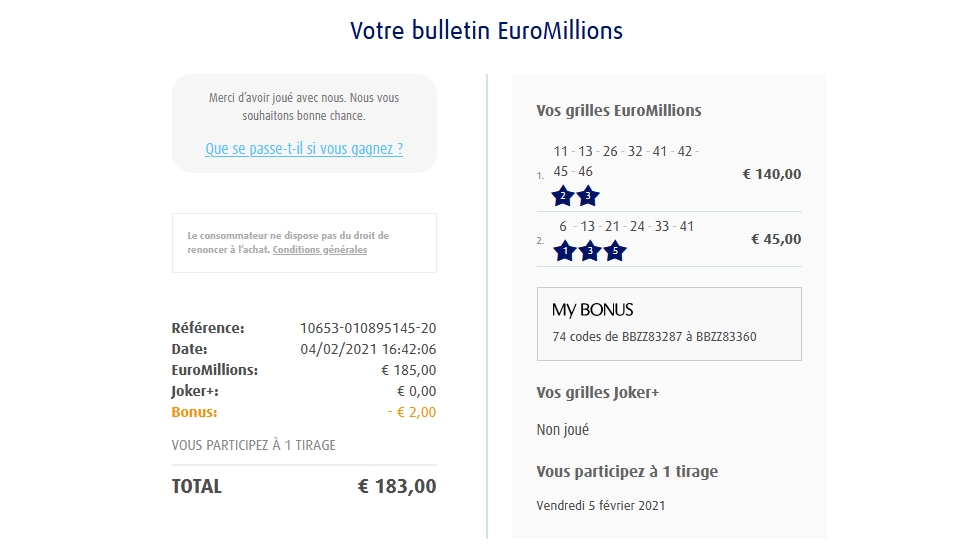Screen dimensions: 973x548
Task: Click the draw date 'Vendredi 5 février 2021'
Action: 601,505
